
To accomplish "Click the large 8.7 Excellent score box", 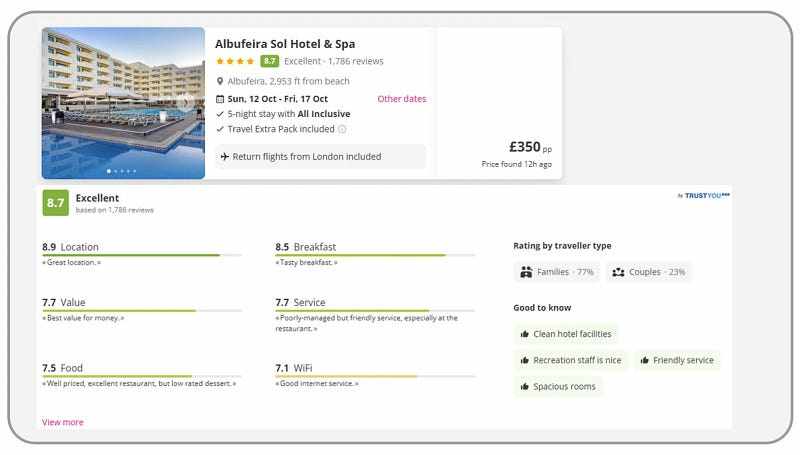I will click(55, 203).
